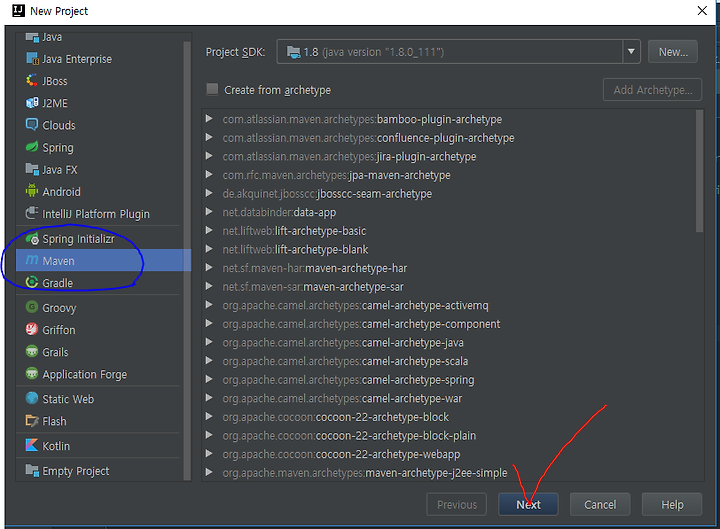Click the IntelliJ logo in title bar

click(x=18, y=11)
